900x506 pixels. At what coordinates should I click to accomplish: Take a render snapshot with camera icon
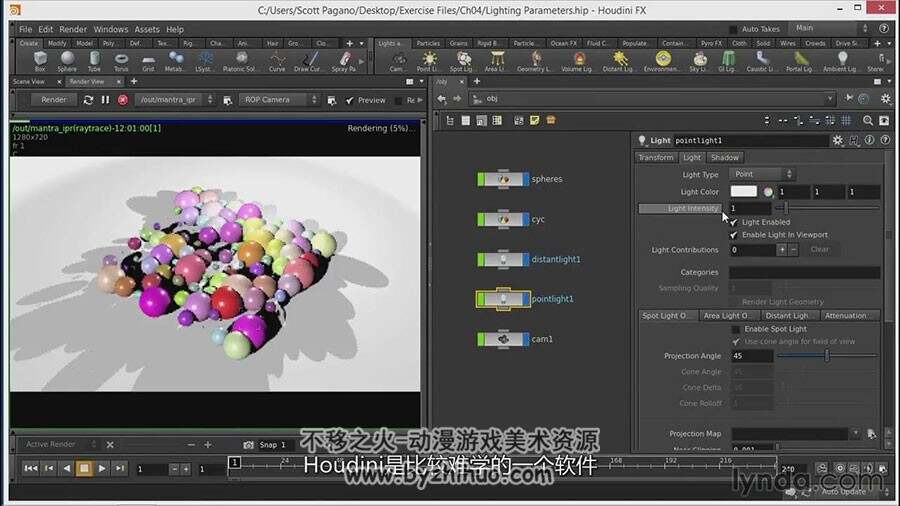pyautogui.click(x=248, y=445)
